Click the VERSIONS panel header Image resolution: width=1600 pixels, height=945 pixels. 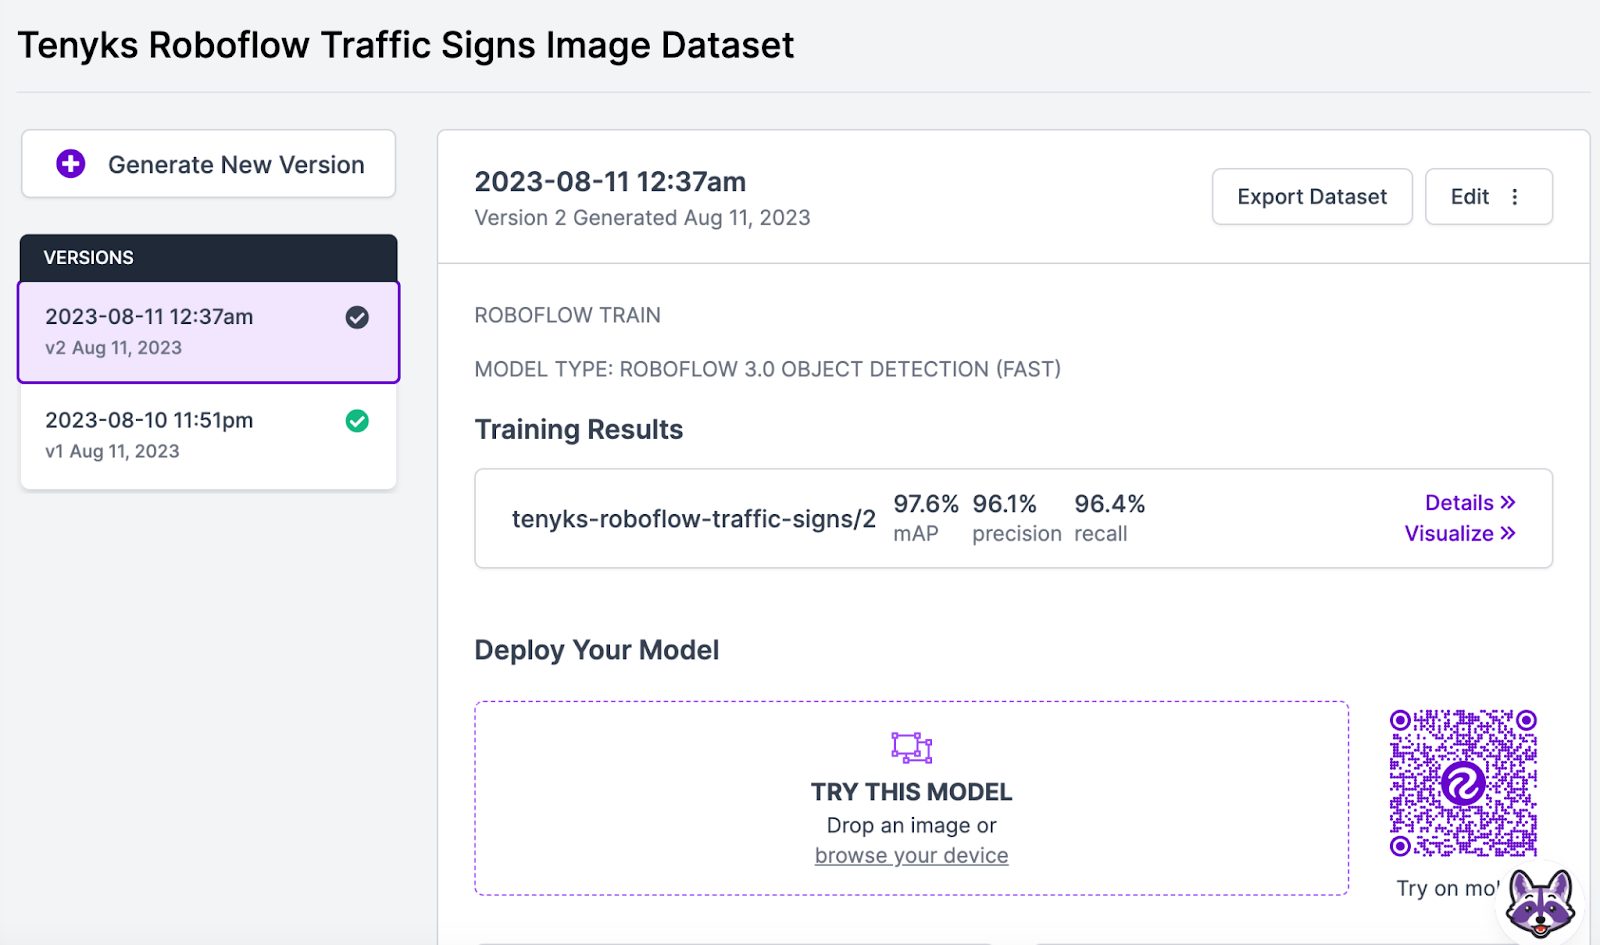coord(209,258)
